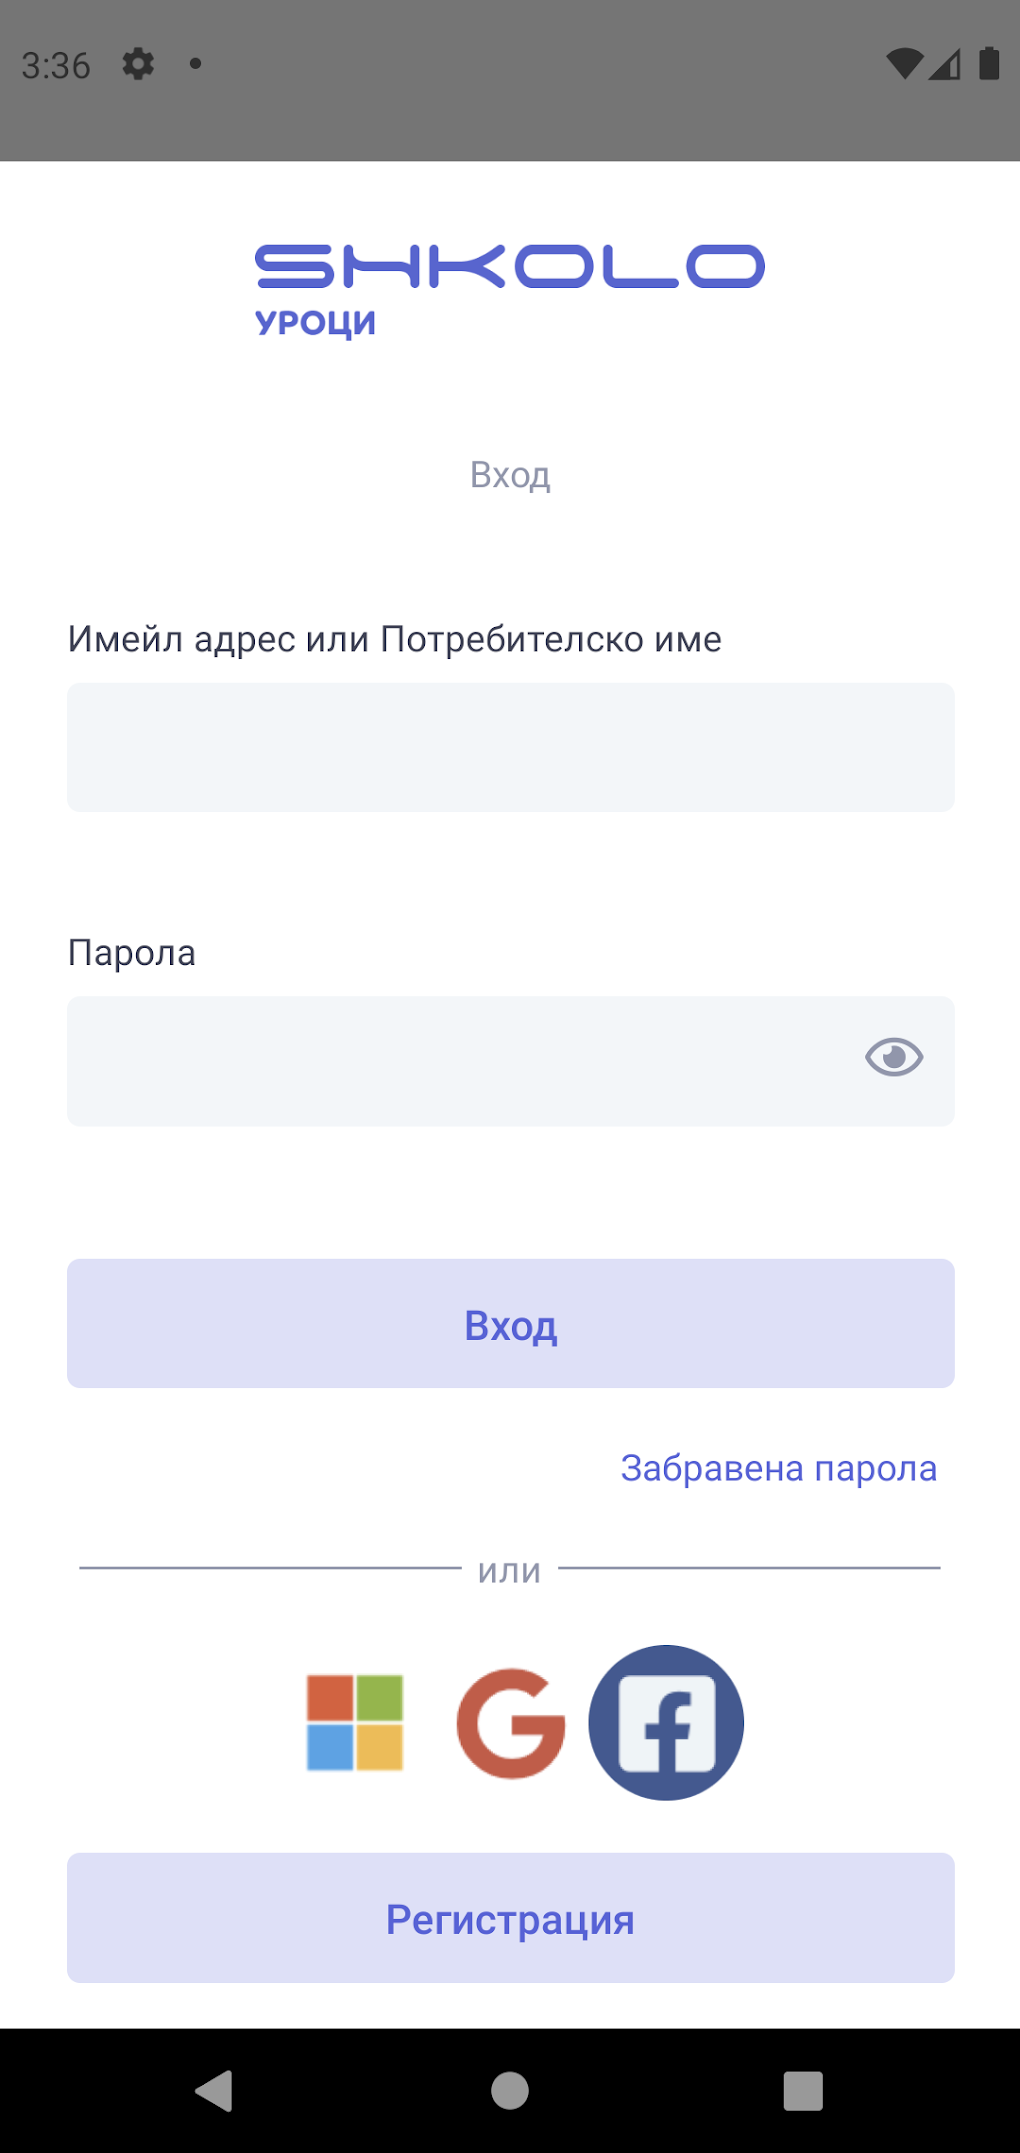Open the Регистрация sign-up button
Viewport: 1020px width, 2153px height.
[510, 1918]
